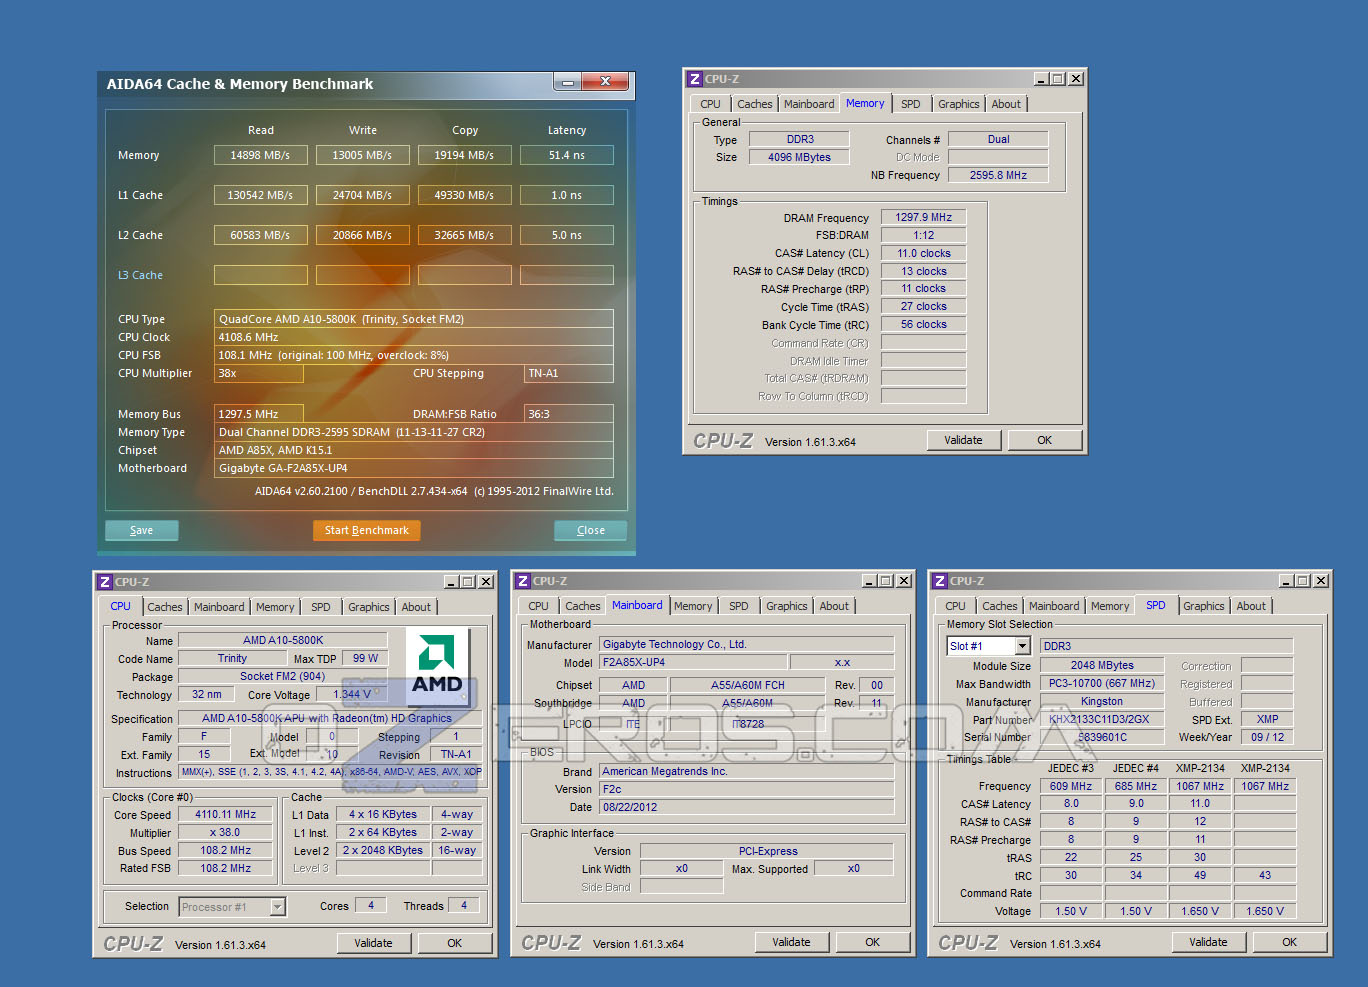Image resolution: width=1368 pixels, height=987 pixels.
Task: Click Core Voltage value 1.344 V
Action: pyautogui.click(x=353, y=694)
